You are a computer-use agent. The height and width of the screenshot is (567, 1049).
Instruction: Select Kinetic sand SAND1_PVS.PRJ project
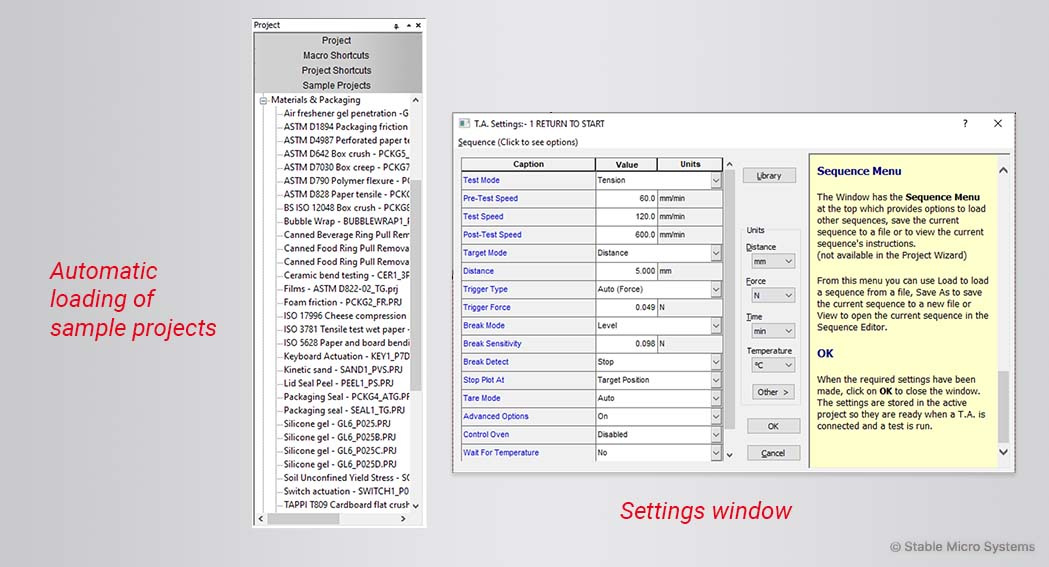pyautogui.click(x=343, y=370)
